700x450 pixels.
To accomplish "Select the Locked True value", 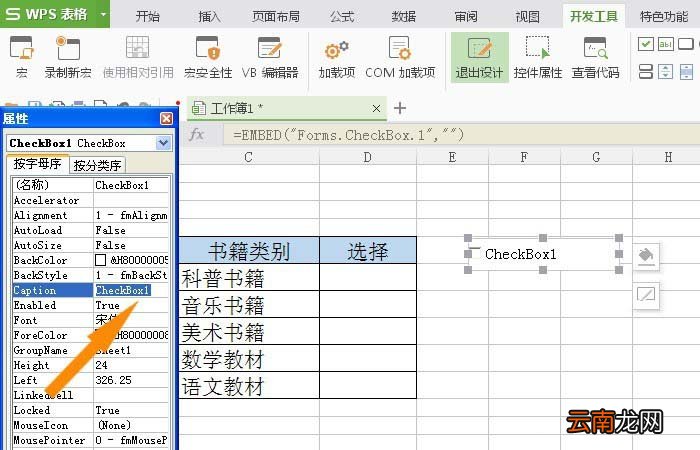I will pos(131,410).
